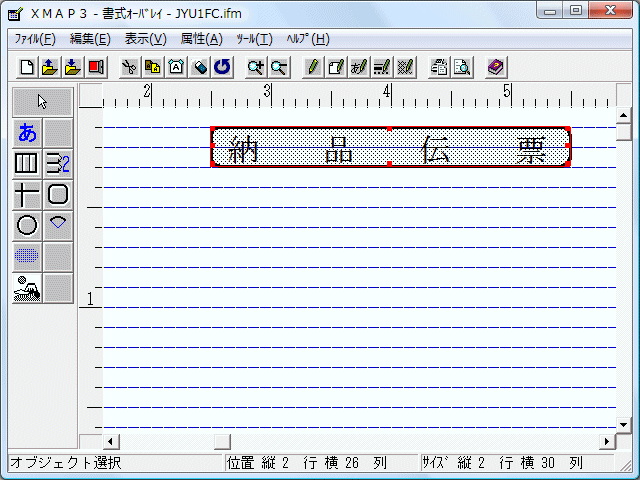Open the purple help book icon

point(496,67)
